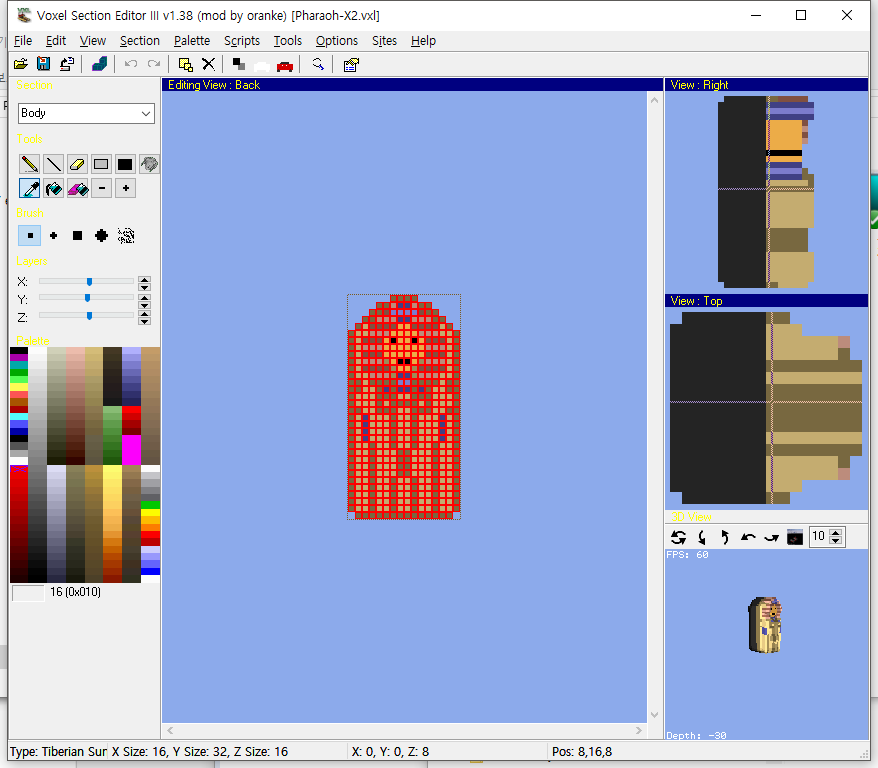Viewport: 878px width, 768px height.
Task: Select the gray smooth normals tool
Action: point(149,164)
